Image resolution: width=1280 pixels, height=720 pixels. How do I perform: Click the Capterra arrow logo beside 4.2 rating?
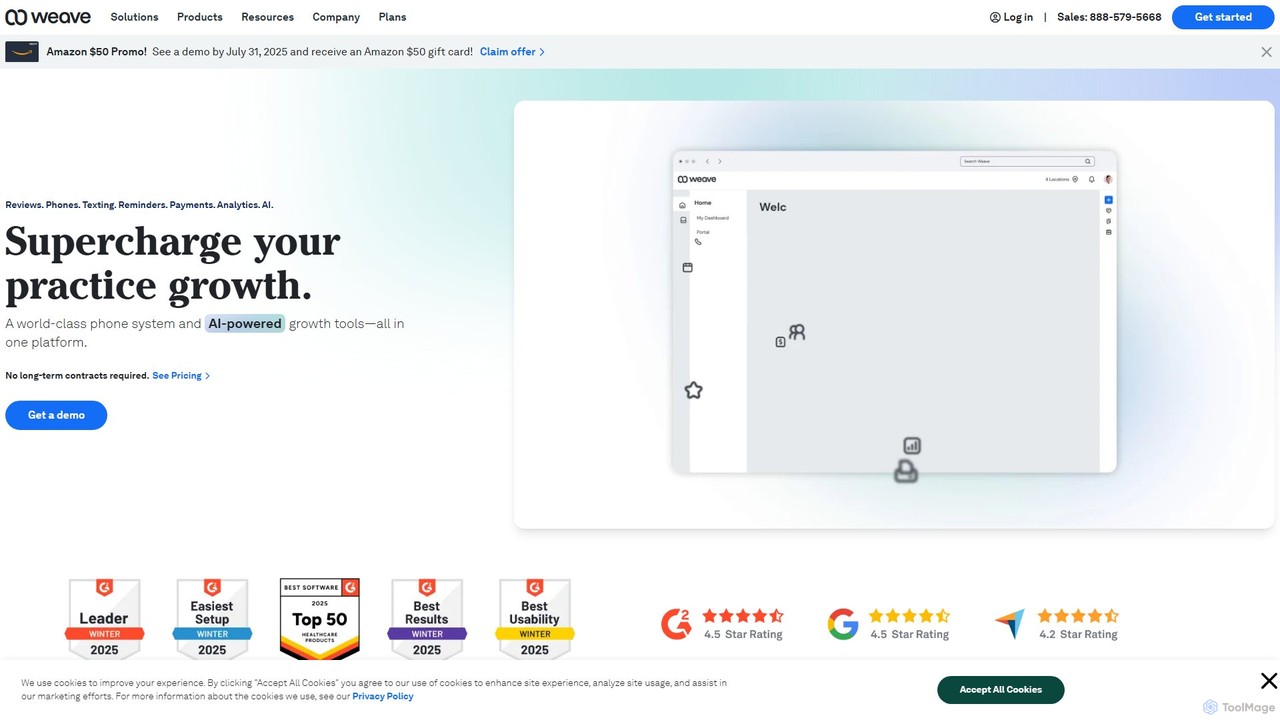pyautogui.click(x=1010, y=625)
